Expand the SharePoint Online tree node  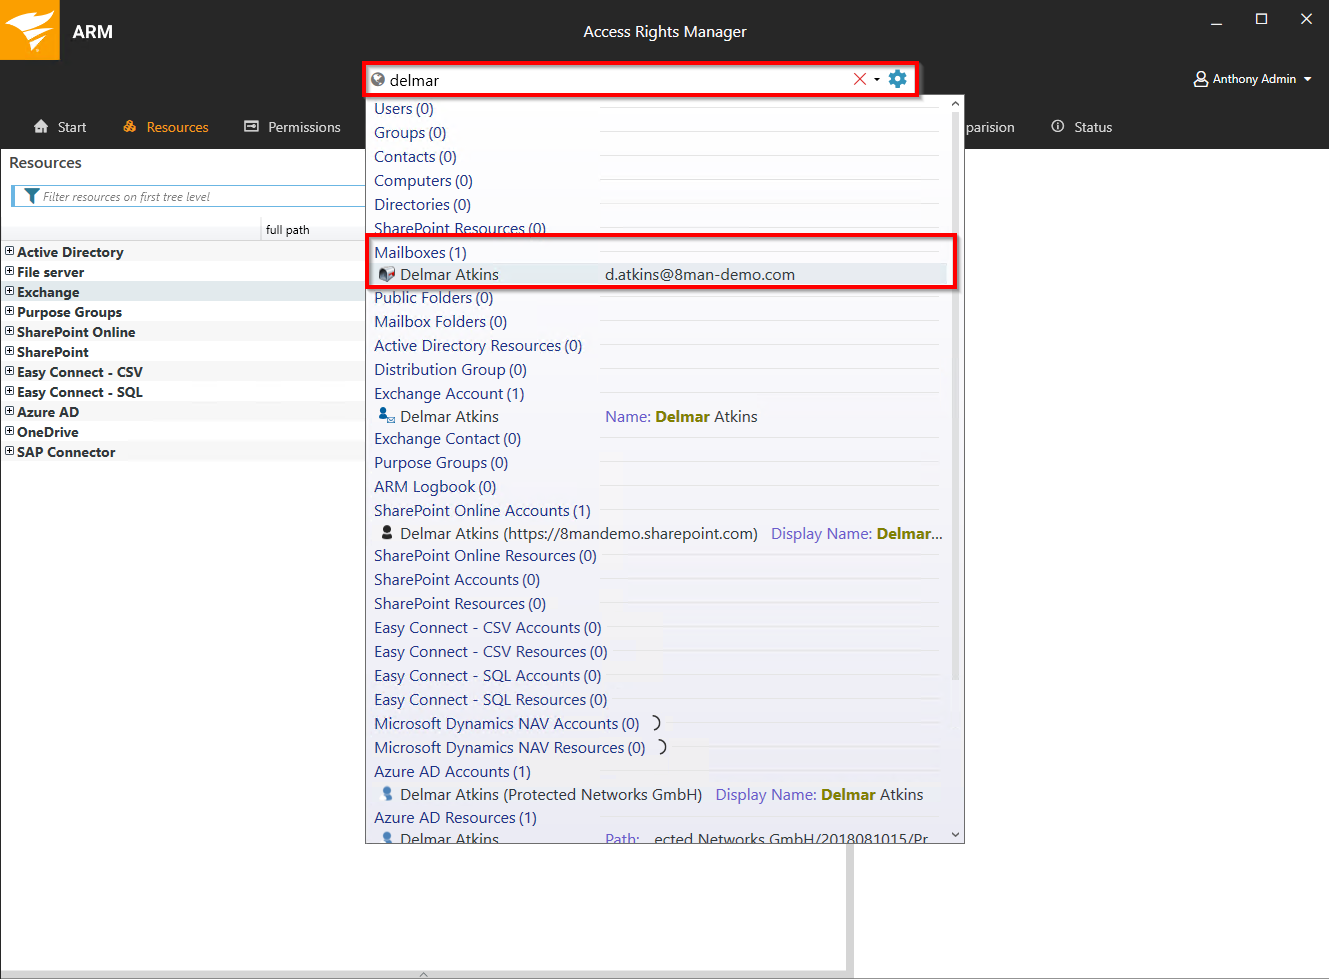point(10,332)
